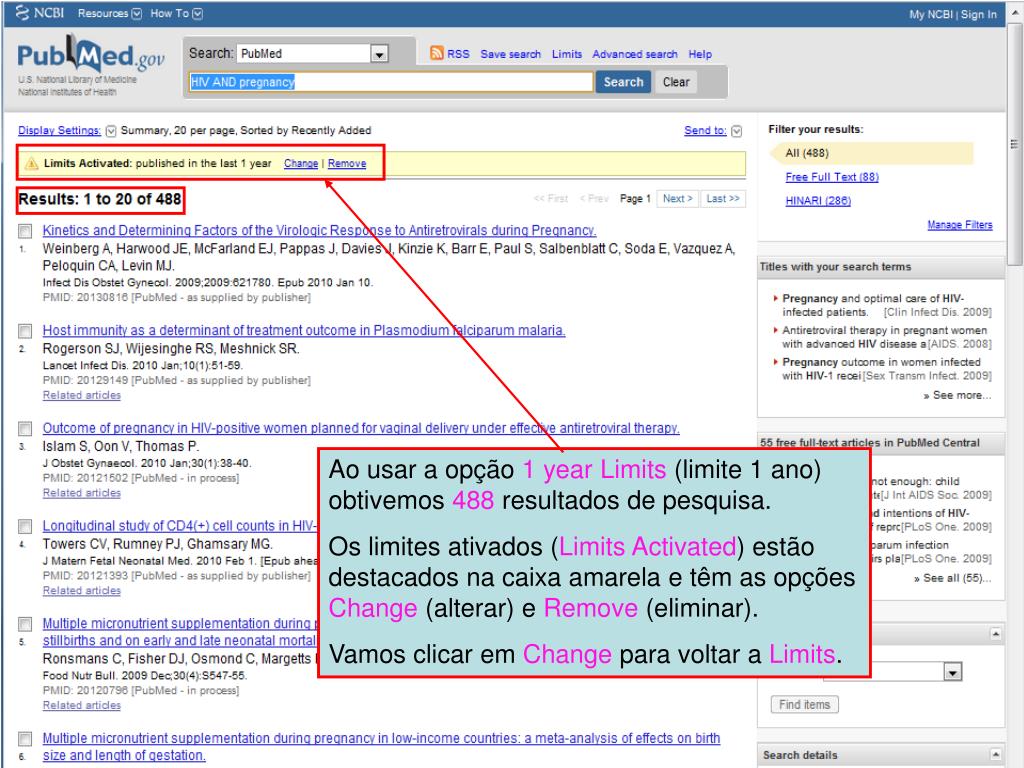Click Results: 1 to 20 of 488 text
Viewport: 1024px width, 768px height.
(x=100, y=199)
